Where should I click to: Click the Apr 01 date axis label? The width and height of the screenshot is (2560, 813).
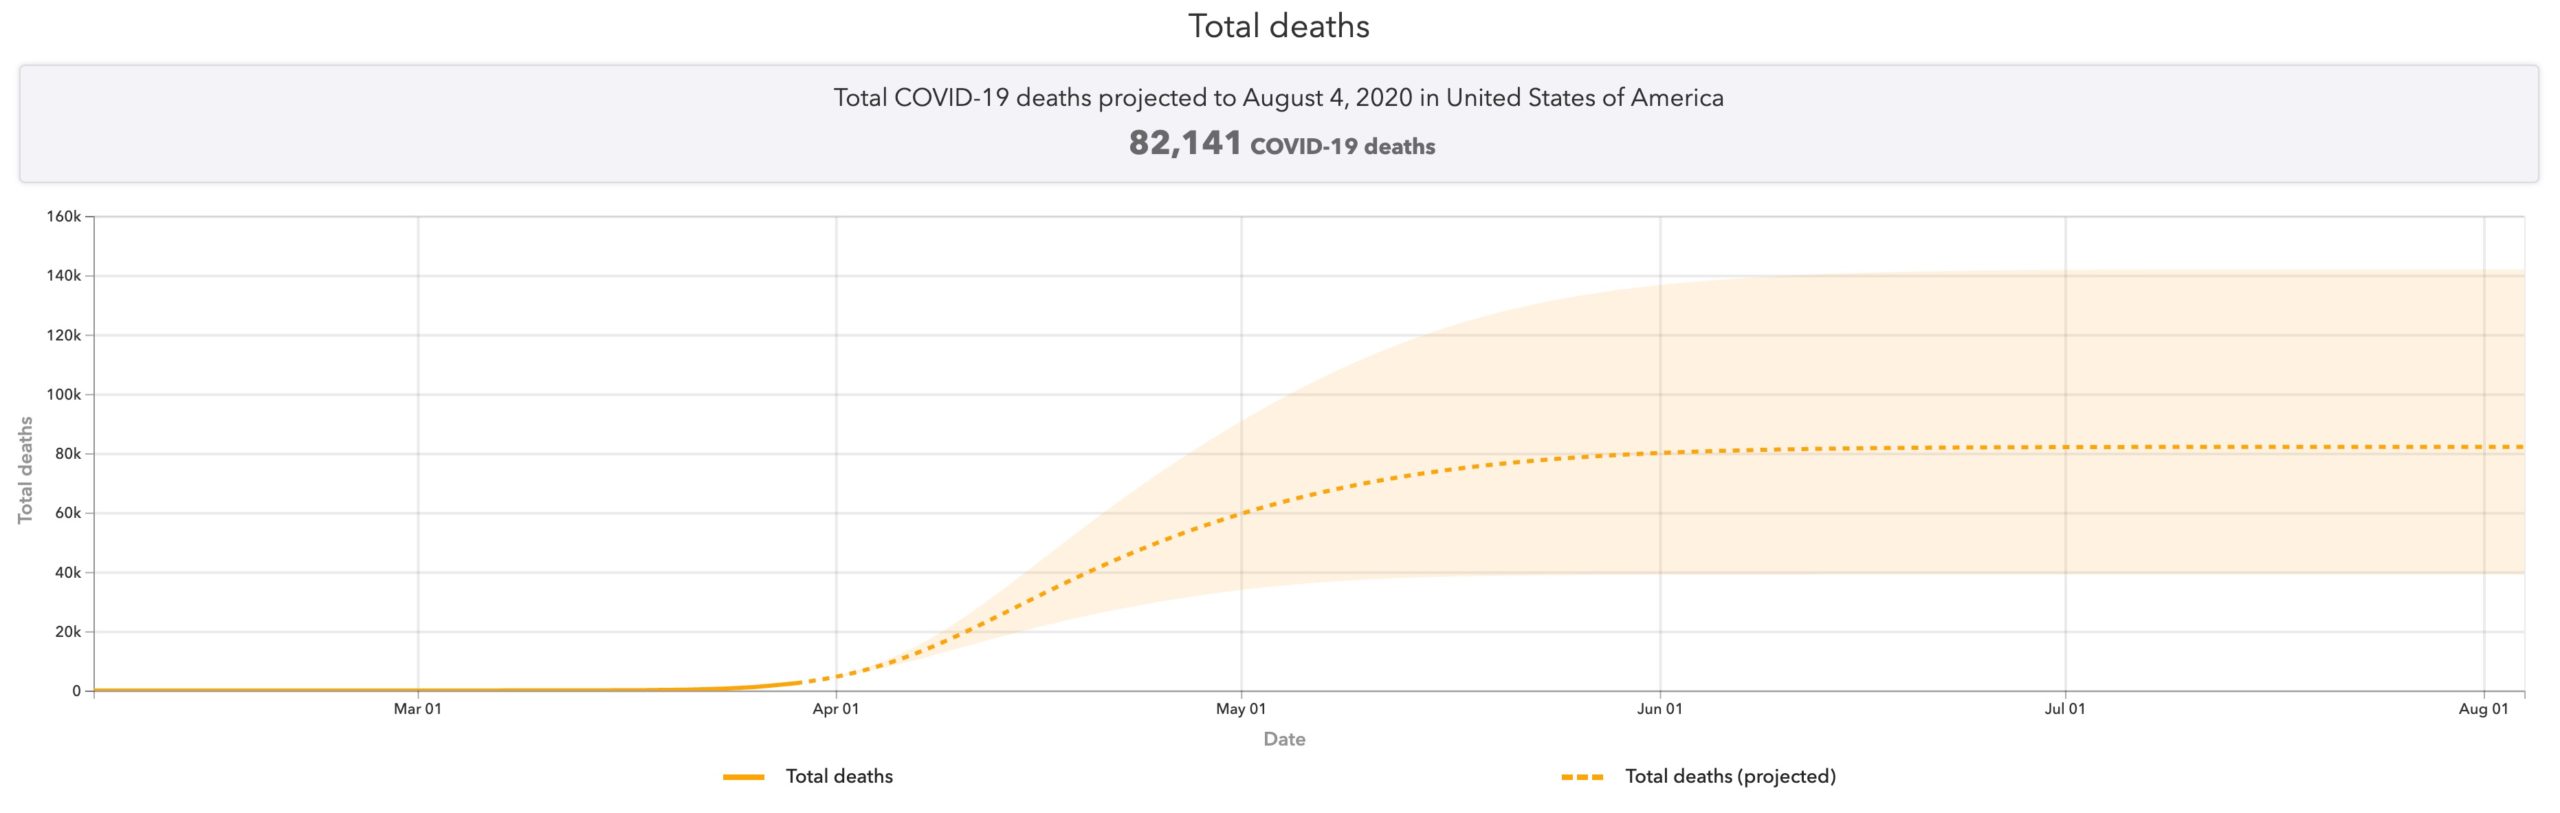835,709
